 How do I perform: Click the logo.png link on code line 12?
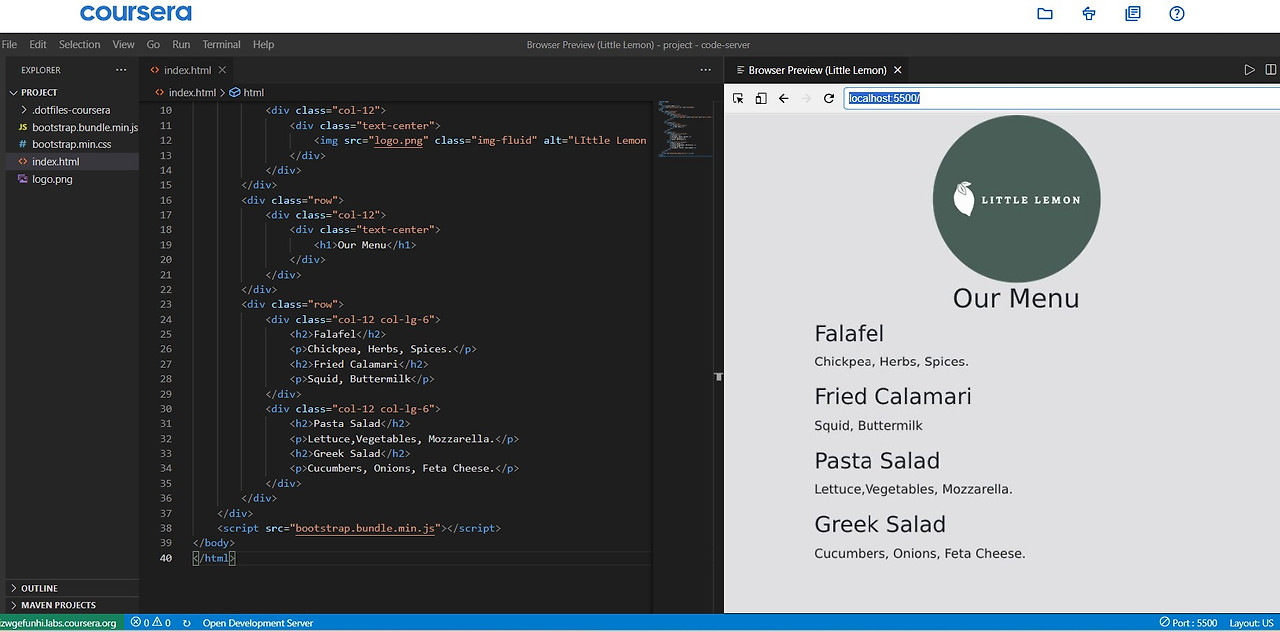click(397, 140)
